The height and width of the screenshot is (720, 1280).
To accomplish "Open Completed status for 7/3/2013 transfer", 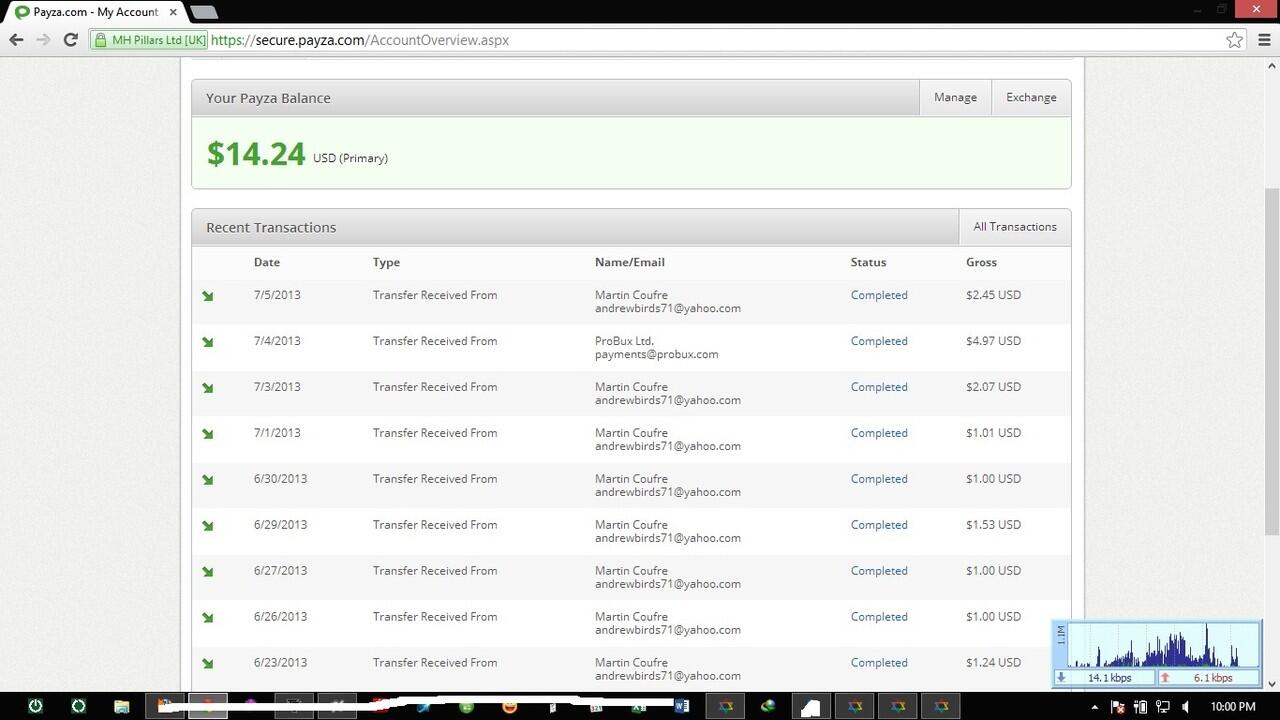I will (879, 387).
